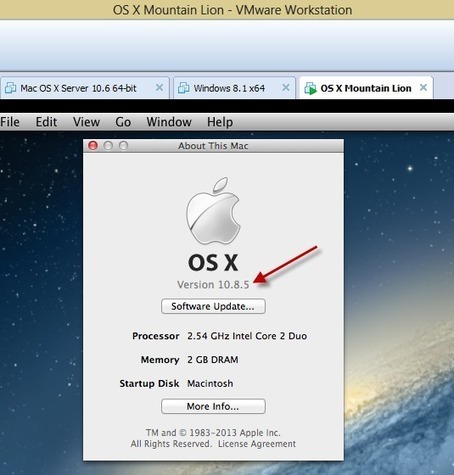The height and width of the screenshot is (475, 454).
Task: Click VM icon on Mac OS X Server tab
Action: (10, 88)
